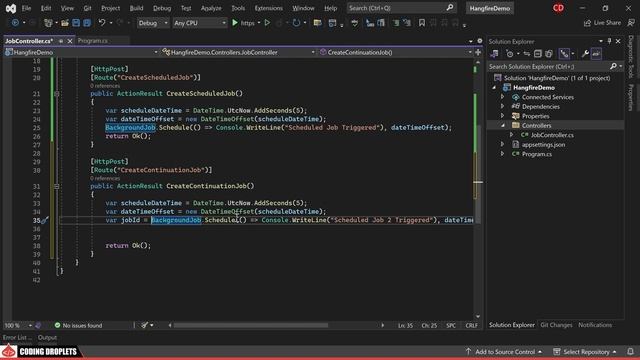Screen dimensions: 640x360
Task: Open the JobController class navigation dropdown
Action: pyautogui.click(x=238, y=52)
